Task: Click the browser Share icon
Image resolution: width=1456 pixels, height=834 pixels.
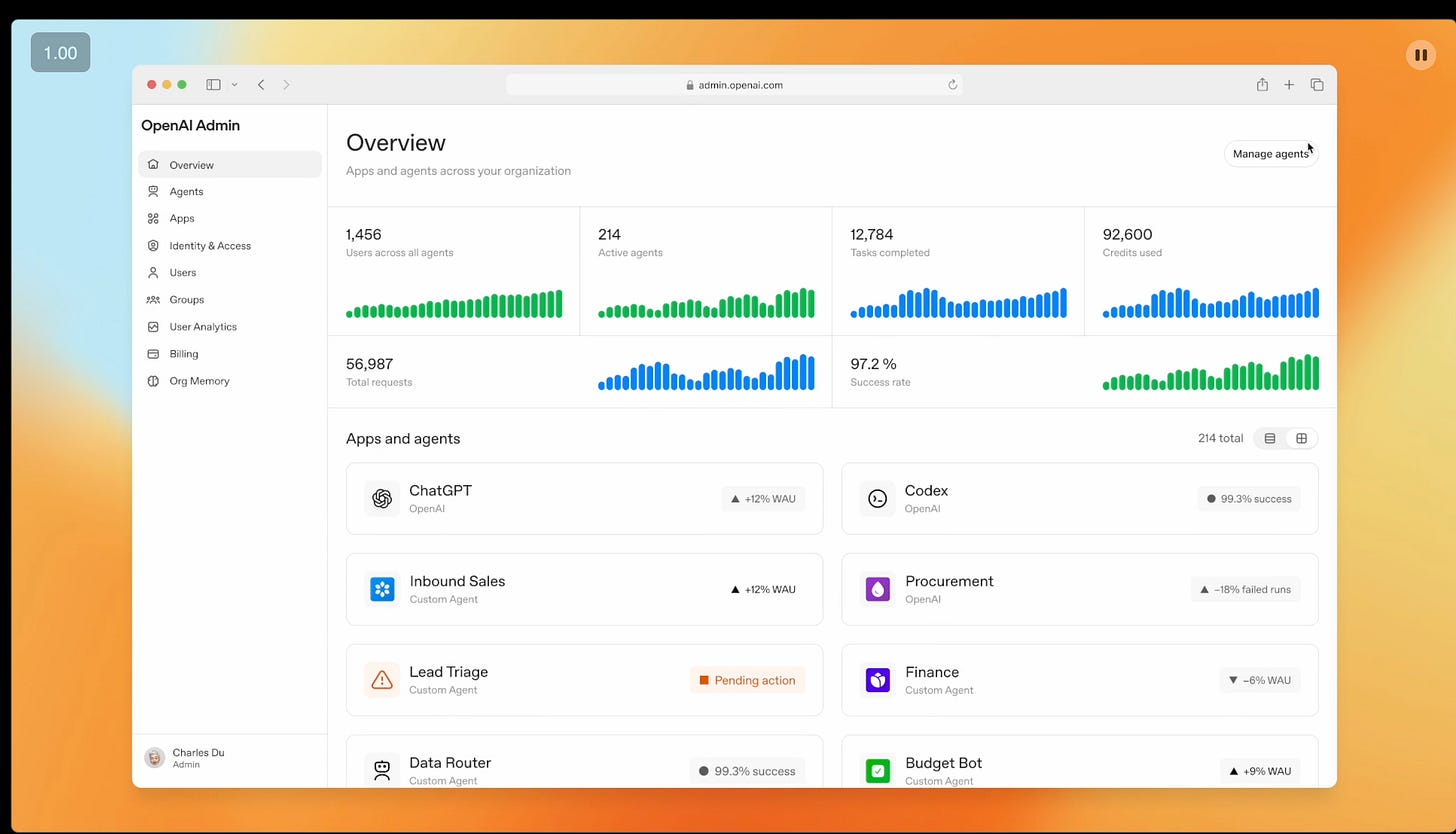Action: (x=1262, y=85)
